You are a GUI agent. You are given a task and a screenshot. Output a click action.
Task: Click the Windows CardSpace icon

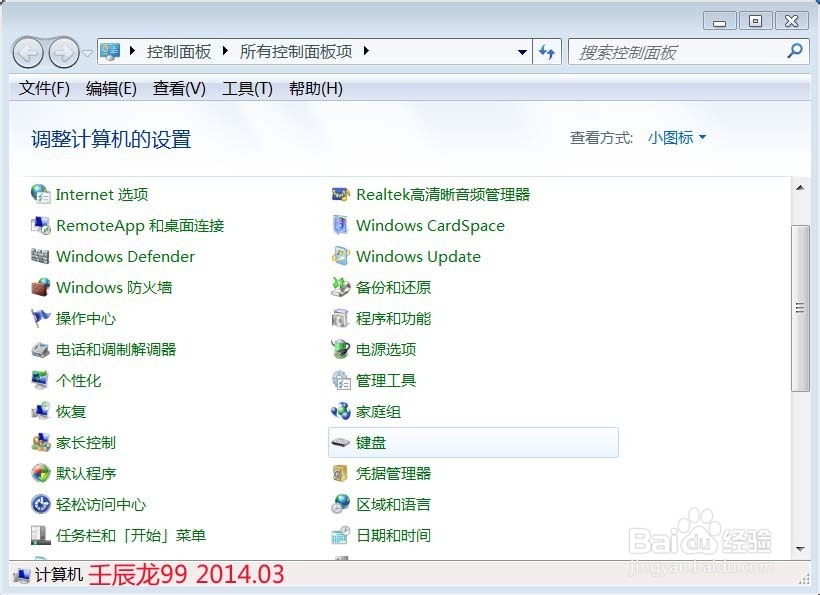coord(340,225)
